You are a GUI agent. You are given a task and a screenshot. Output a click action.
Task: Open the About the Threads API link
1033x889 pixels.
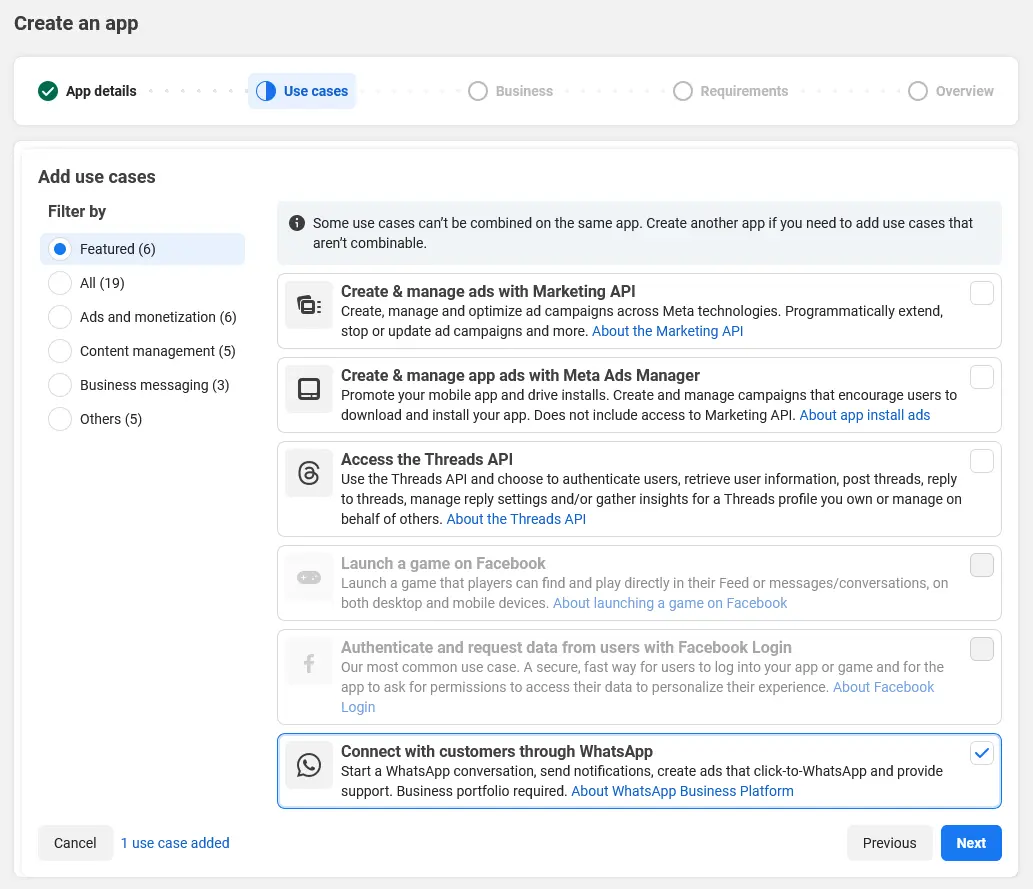pos(516,519)
